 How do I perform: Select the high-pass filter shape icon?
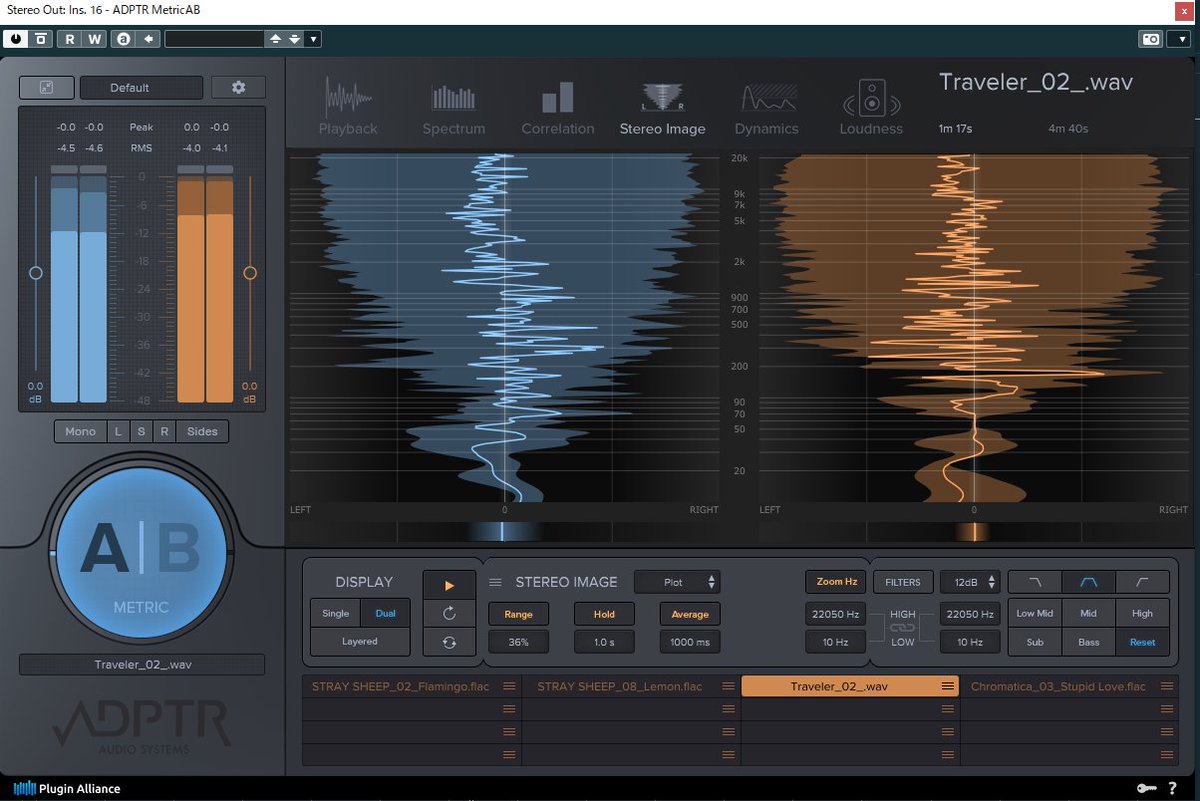(1143, 582)
